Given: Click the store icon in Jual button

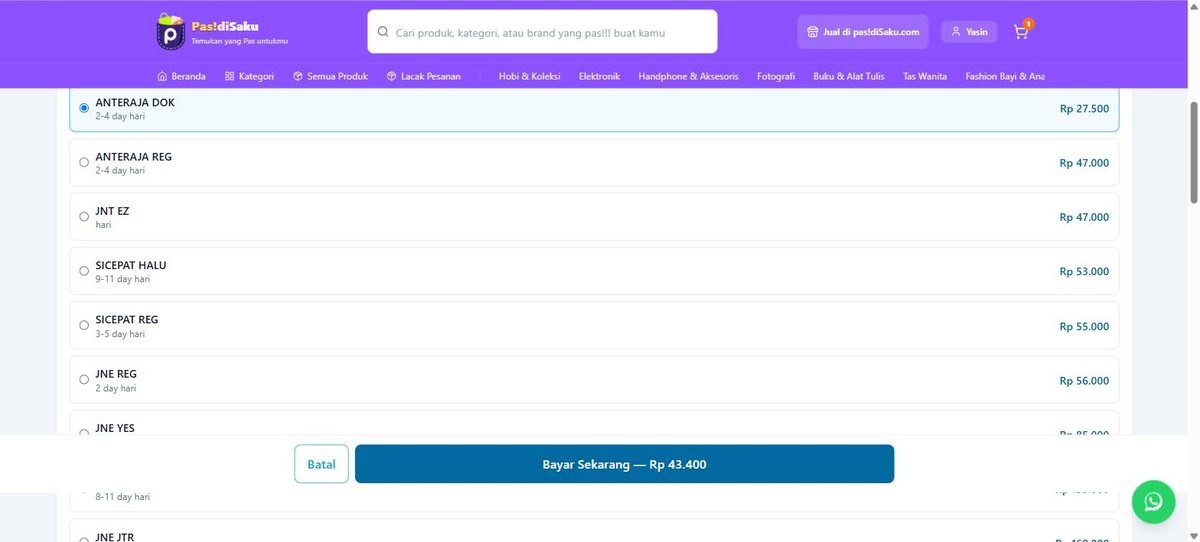Looking at the screenshot, I should click(813, 32).
